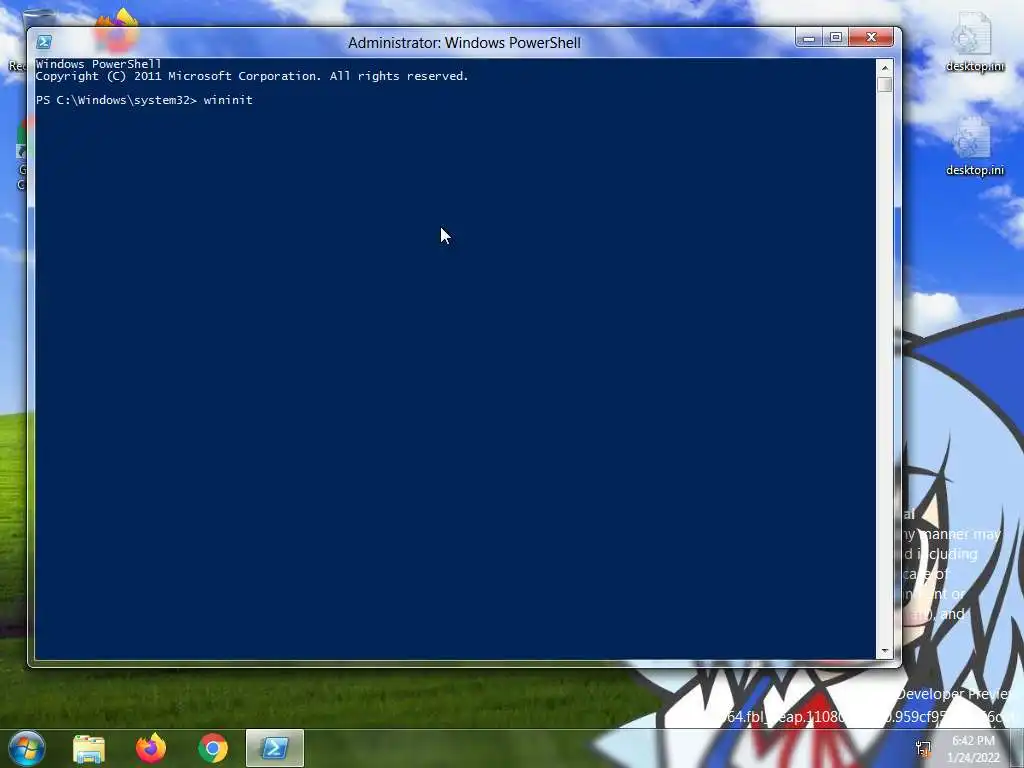Click the Microsoft Corporation copyright line

(x=252, y=76)
